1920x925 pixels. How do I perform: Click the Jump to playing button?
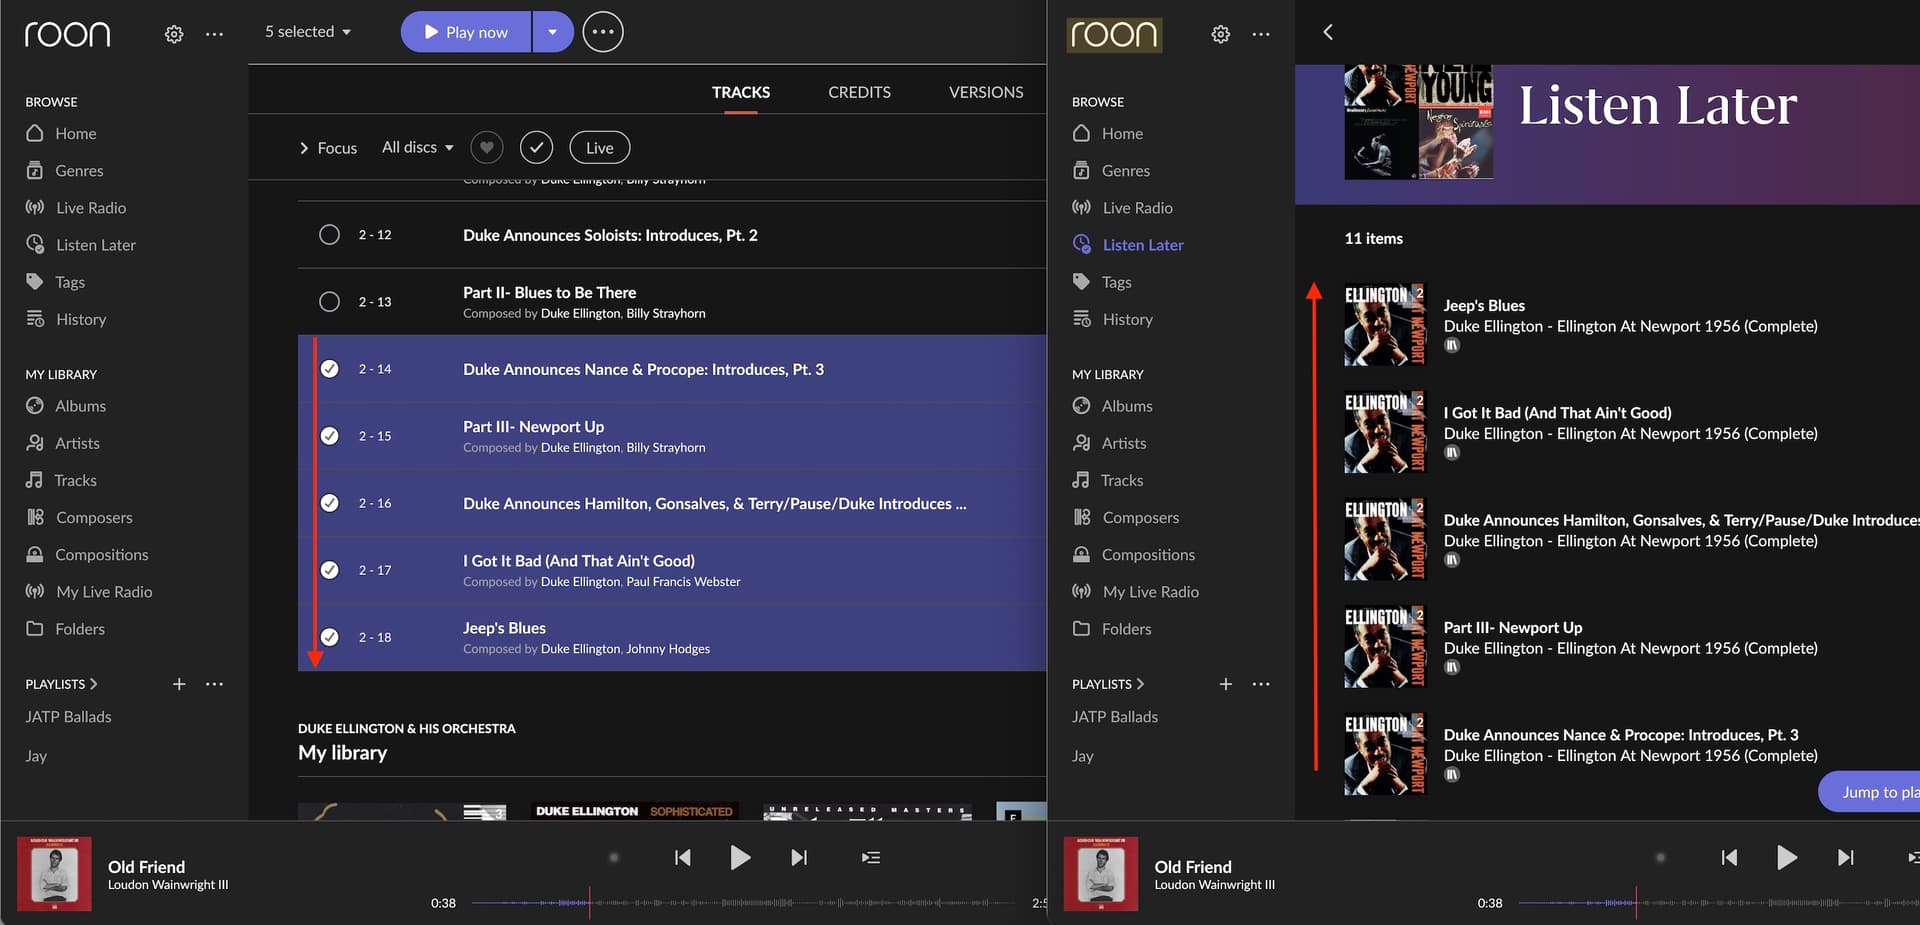pyautogui.click(x=1869, y=792)
